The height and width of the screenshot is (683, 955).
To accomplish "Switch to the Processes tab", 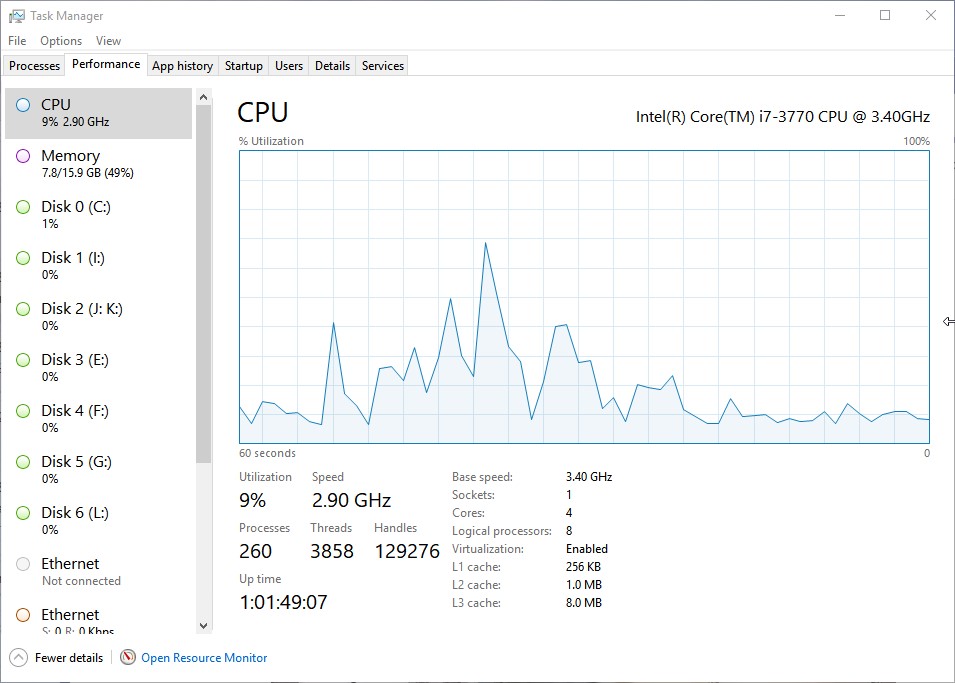I will click(35, 66).
